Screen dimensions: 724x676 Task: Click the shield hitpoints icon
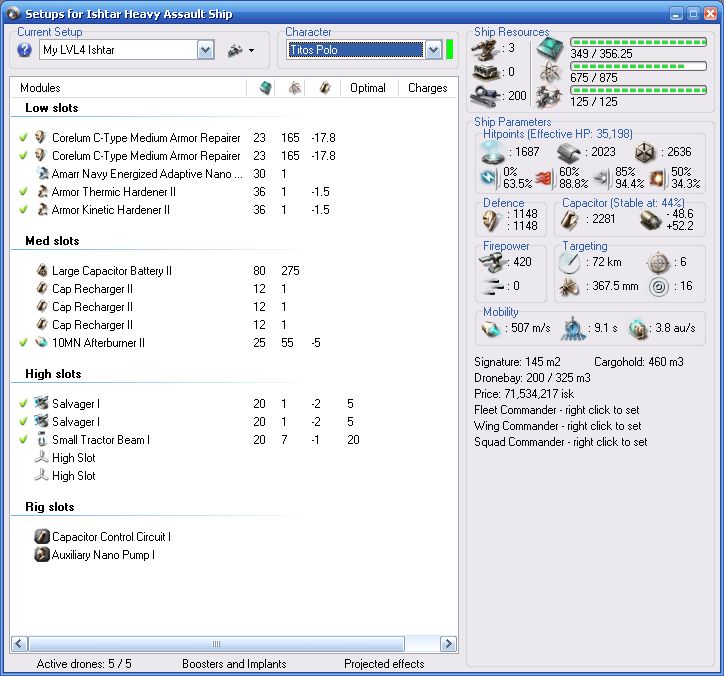[493, 152]
